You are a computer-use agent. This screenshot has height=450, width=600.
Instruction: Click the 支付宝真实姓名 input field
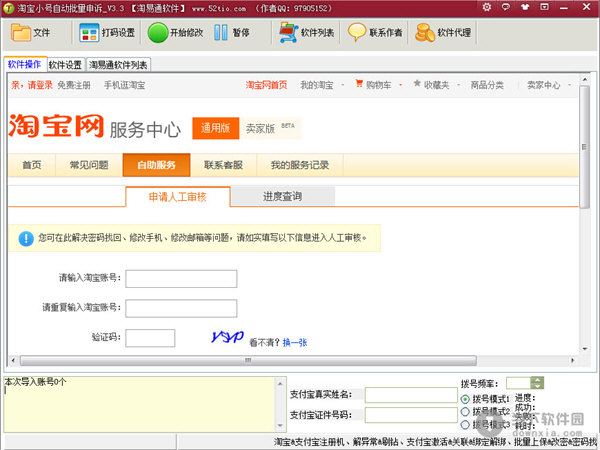click(411, 395)
